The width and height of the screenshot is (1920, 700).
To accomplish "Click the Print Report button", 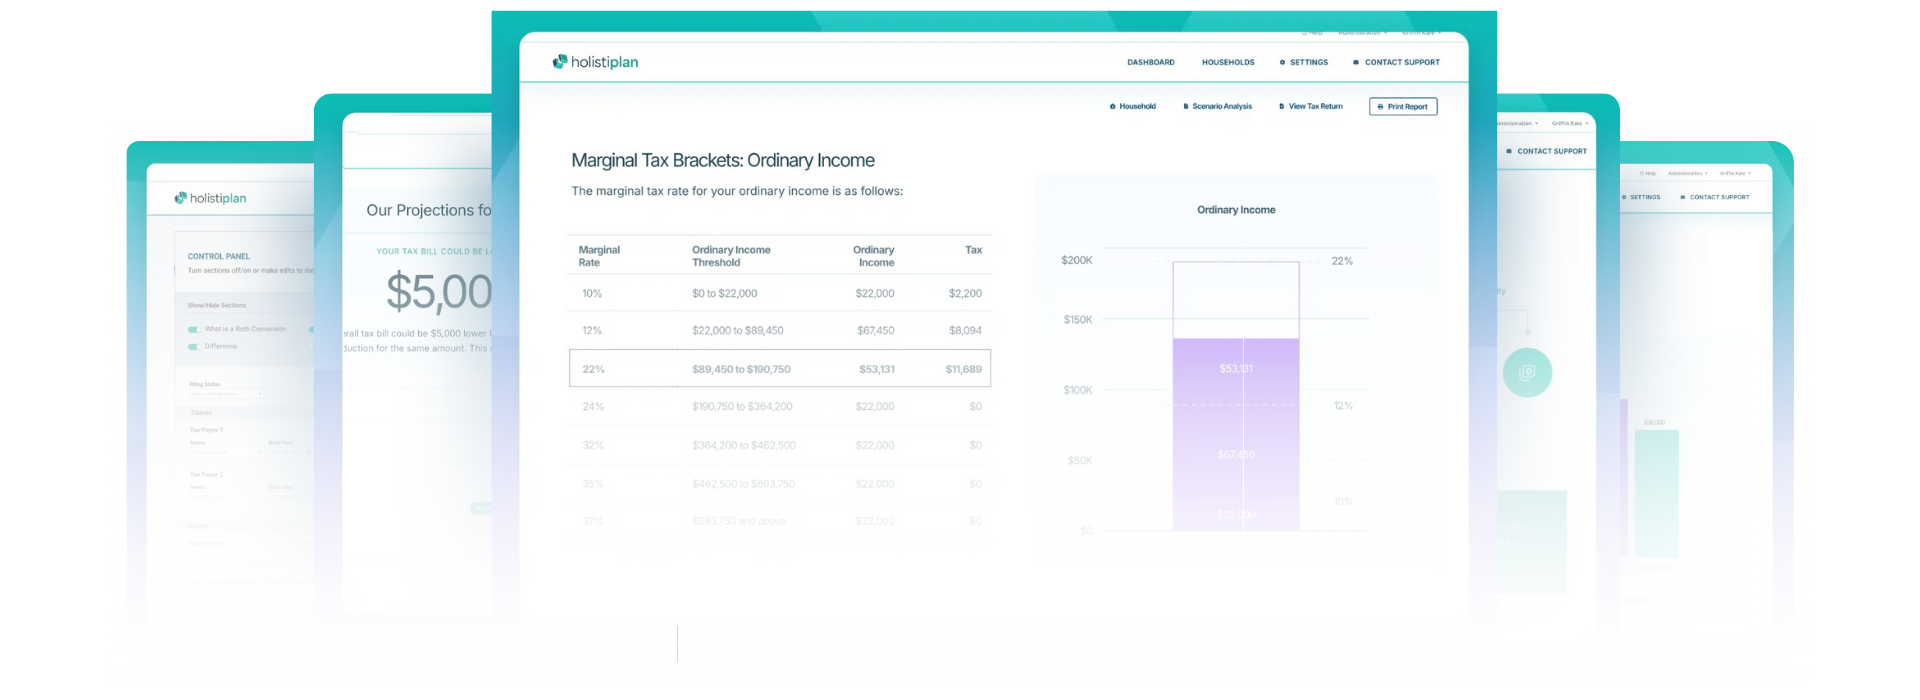I will tap(1402, 106).
